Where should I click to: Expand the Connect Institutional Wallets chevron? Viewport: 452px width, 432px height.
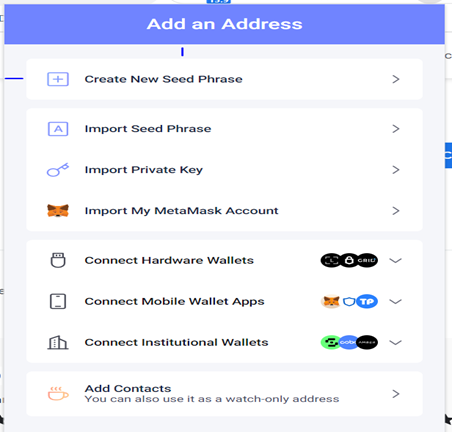pos(395,342)
